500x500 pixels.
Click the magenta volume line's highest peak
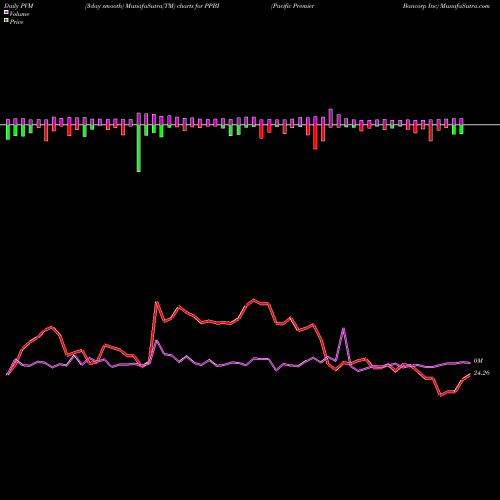(x=343, y=329)
